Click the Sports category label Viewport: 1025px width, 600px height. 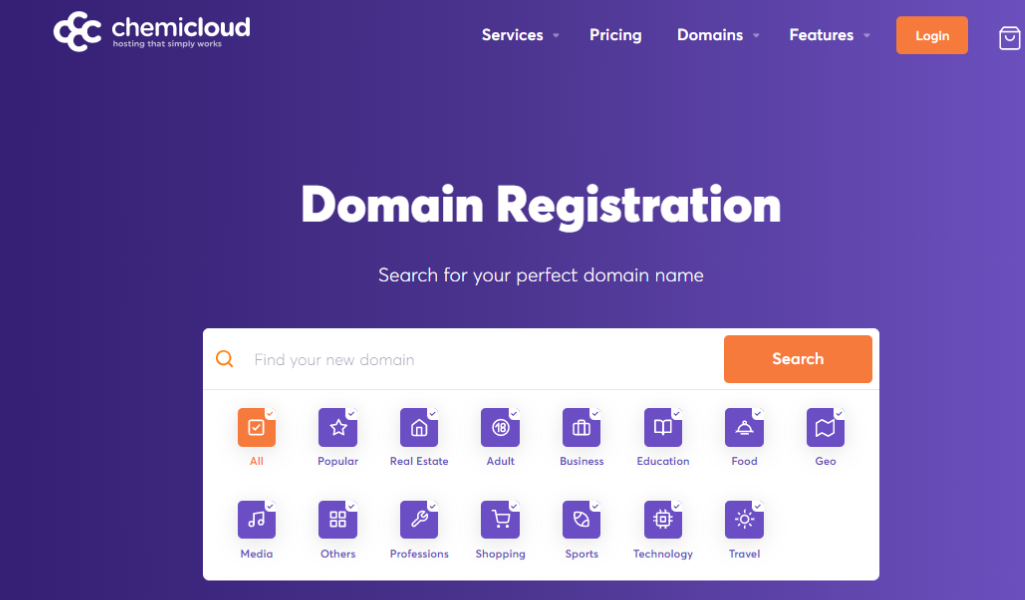(x=582, y=554)
